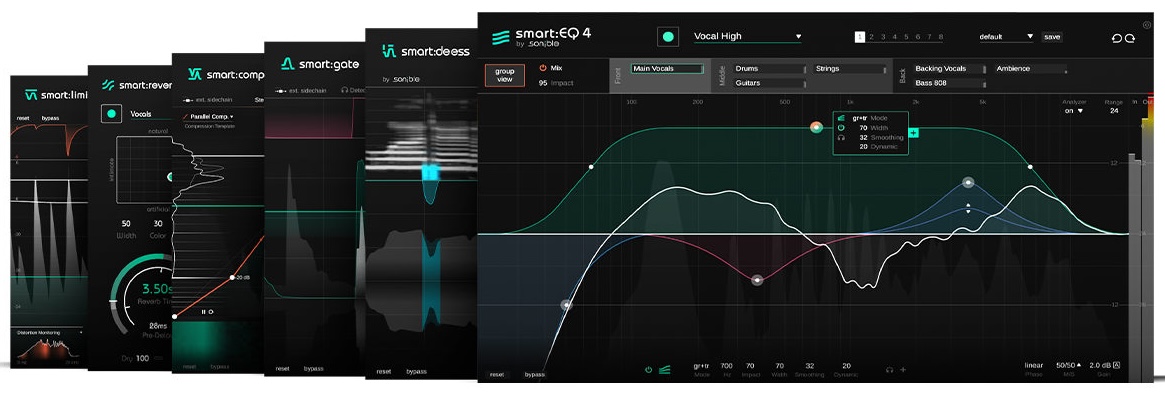Viewport: 1165px width, 394px height.
Task: Select state 2 tab
Action: pos(872,36)
